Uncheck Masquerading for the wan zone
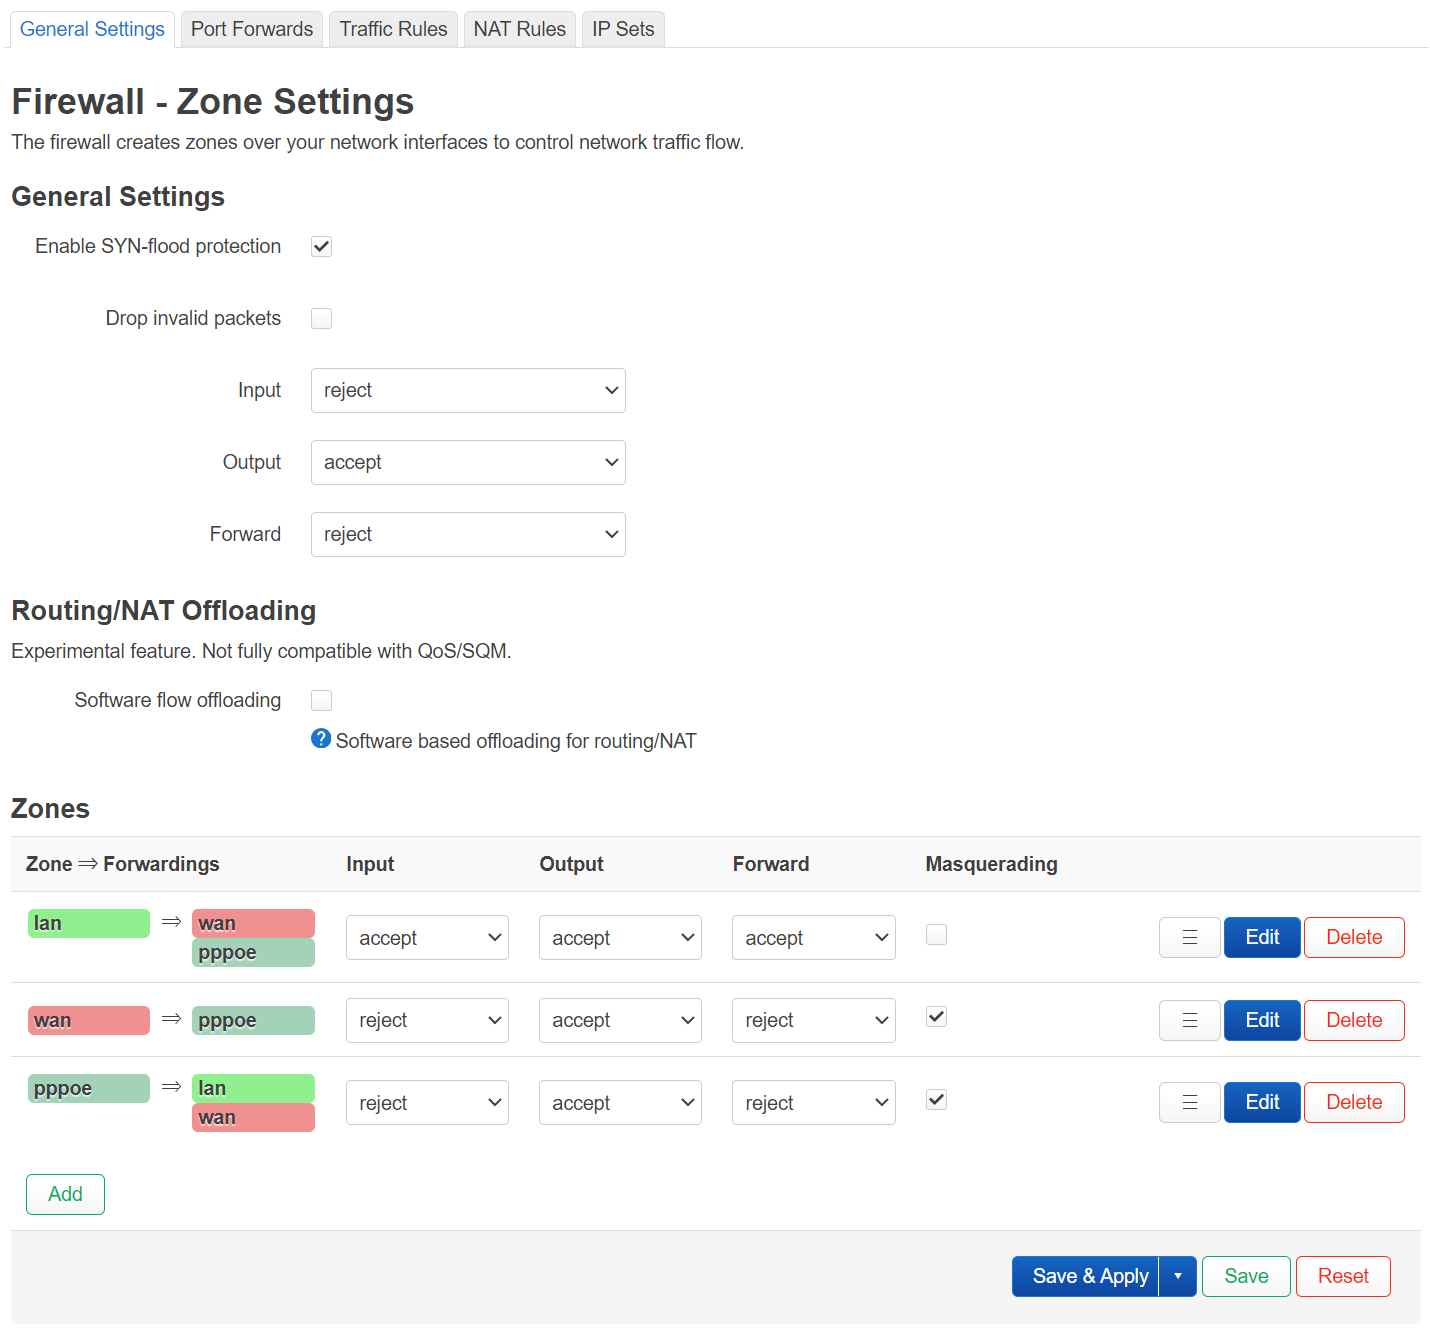This screenshot has height=1335, width=1430. [x=936, y=1016]
